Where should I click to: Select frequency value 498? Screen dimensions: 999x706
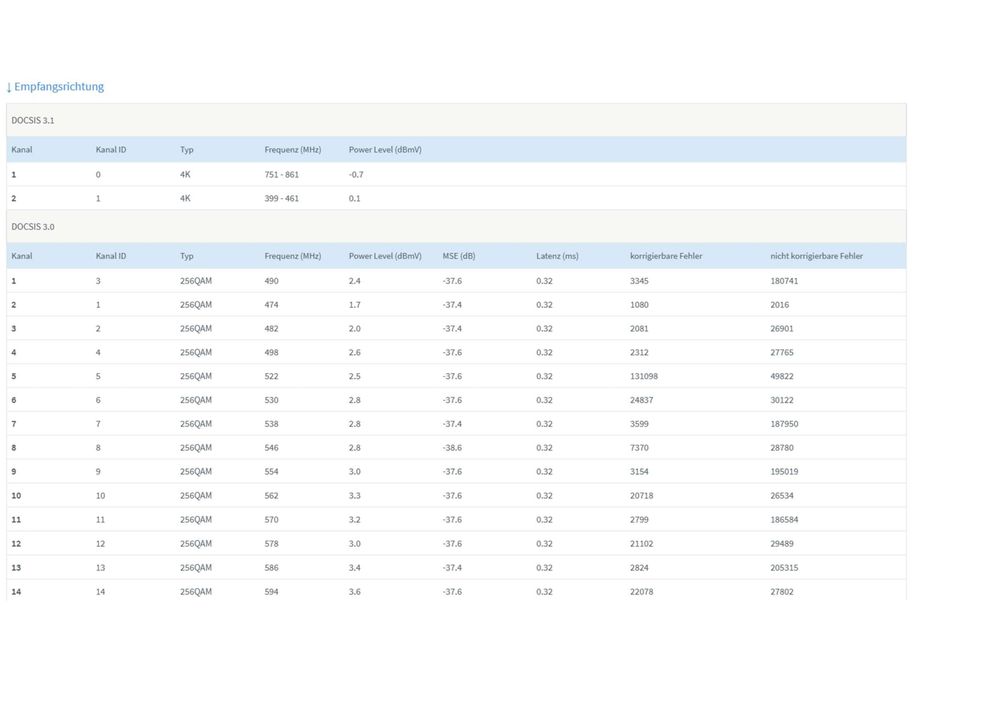(x=271, y=352)
